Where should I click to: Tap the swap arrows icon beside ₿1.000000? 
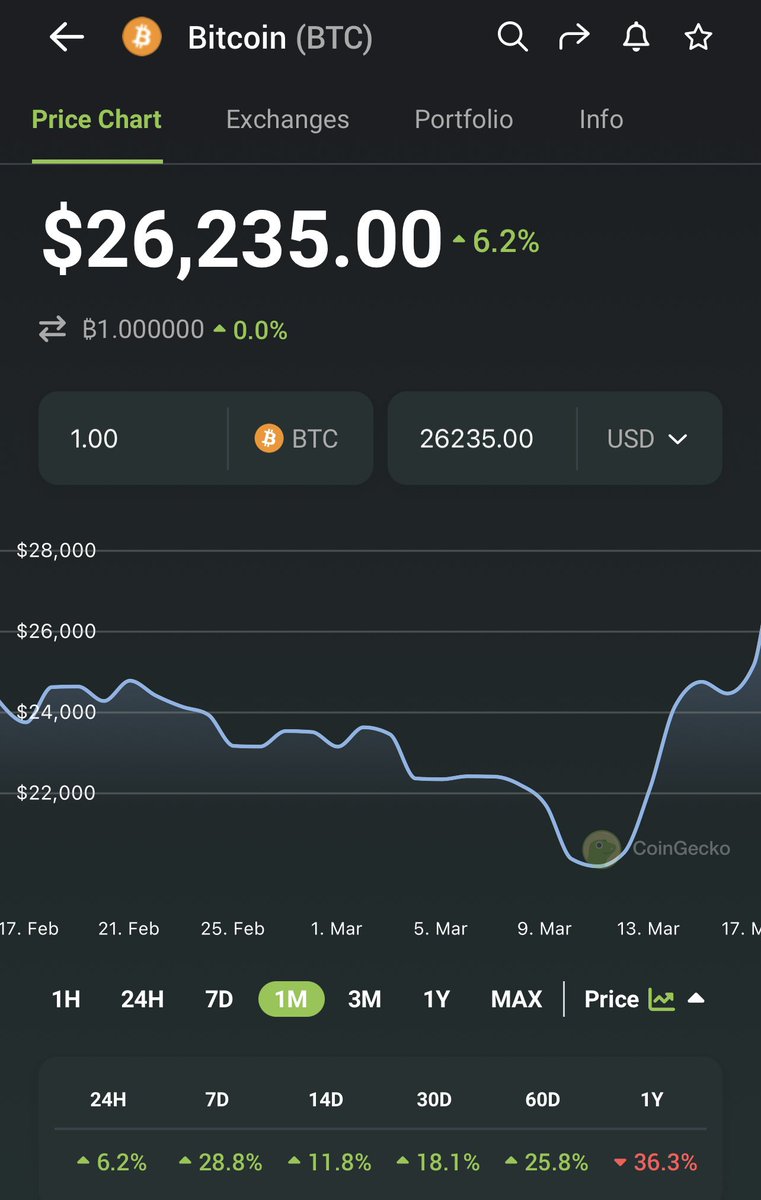(52, 329)
